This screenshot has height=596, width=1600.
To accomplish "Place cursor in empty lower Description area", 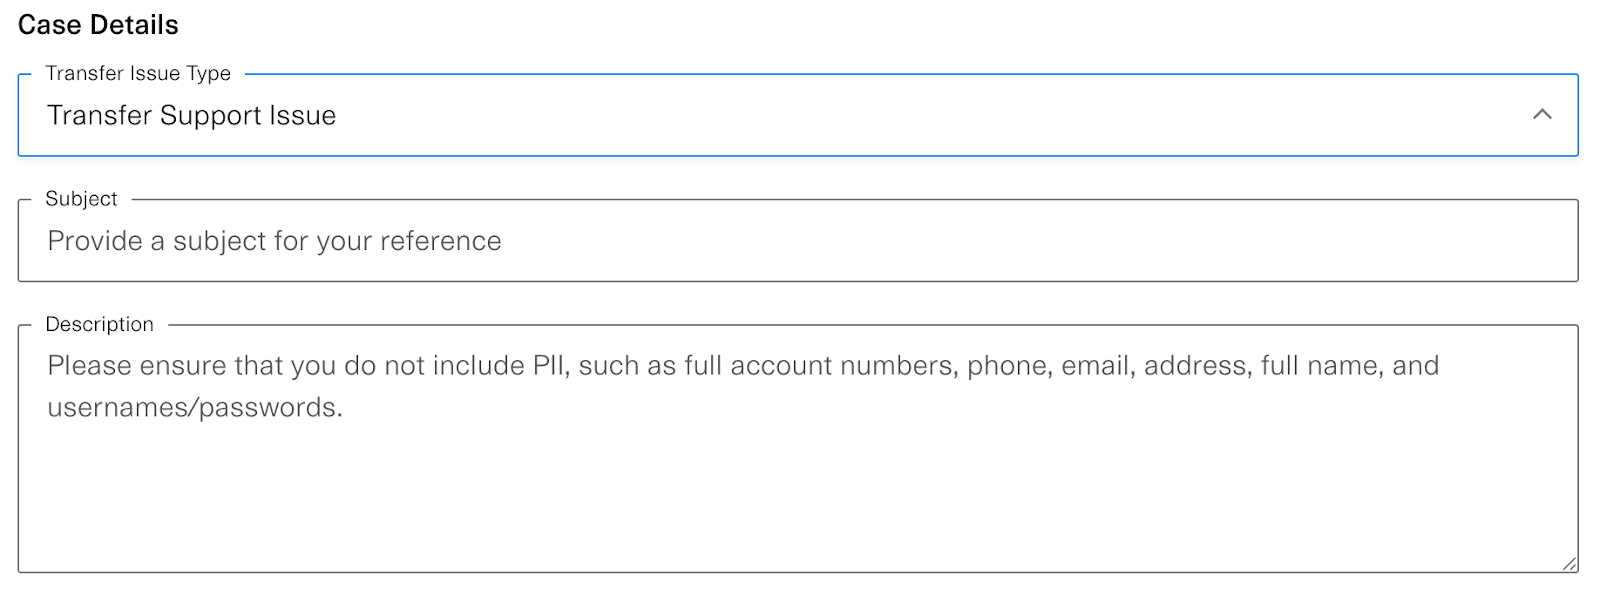I will [x=797, y=500].
